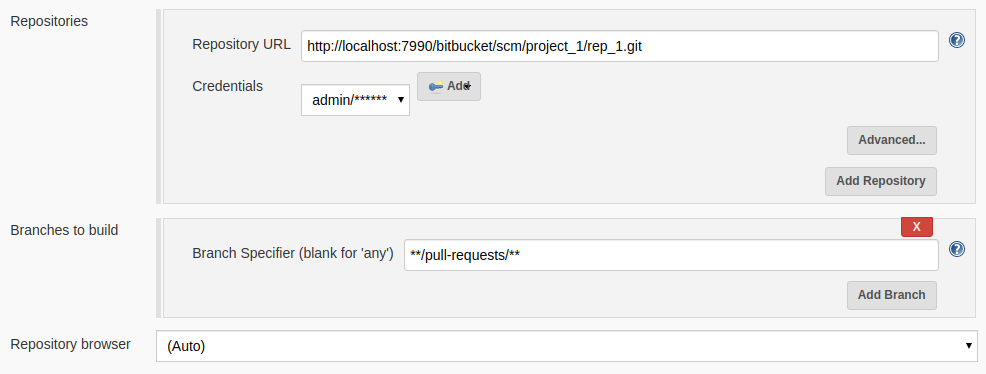Focus the Branch Specifier text field

(671, 255)
